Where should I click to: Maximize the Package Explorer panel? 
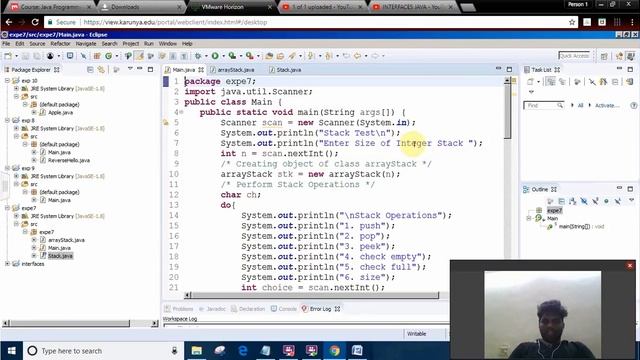(x=150, y=69)
